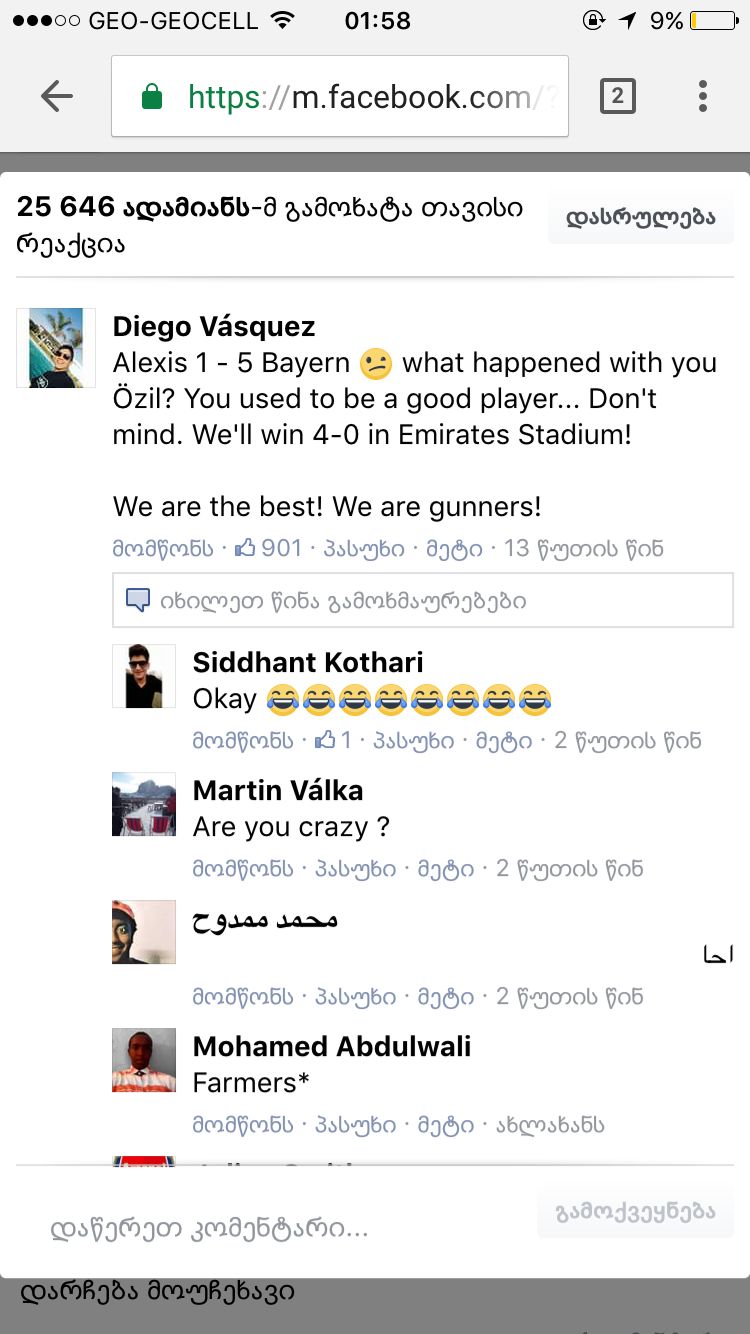Tap Martin Válka's avatar thumbnail
This screenshot has width=750, height=1334.
coord(144,804)
